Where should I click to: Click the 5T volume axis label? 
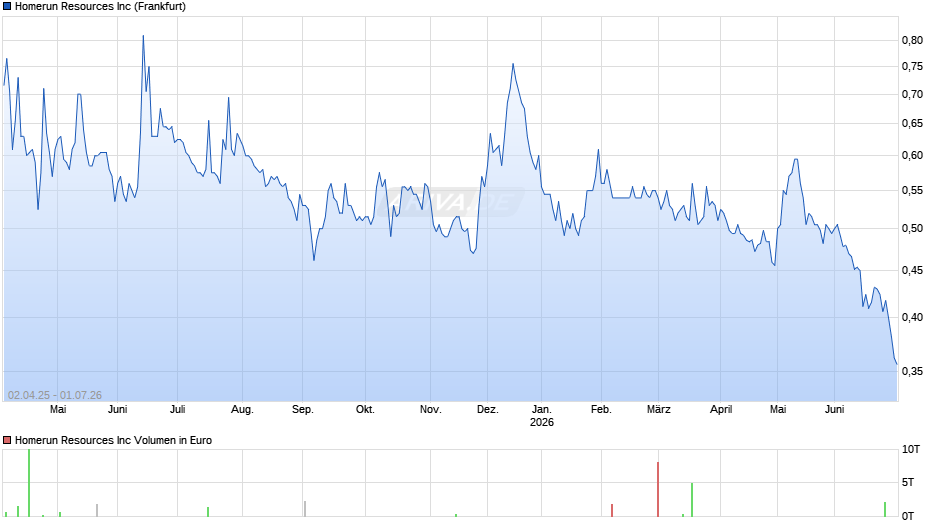pyautogui.click(x=908, y=482)
